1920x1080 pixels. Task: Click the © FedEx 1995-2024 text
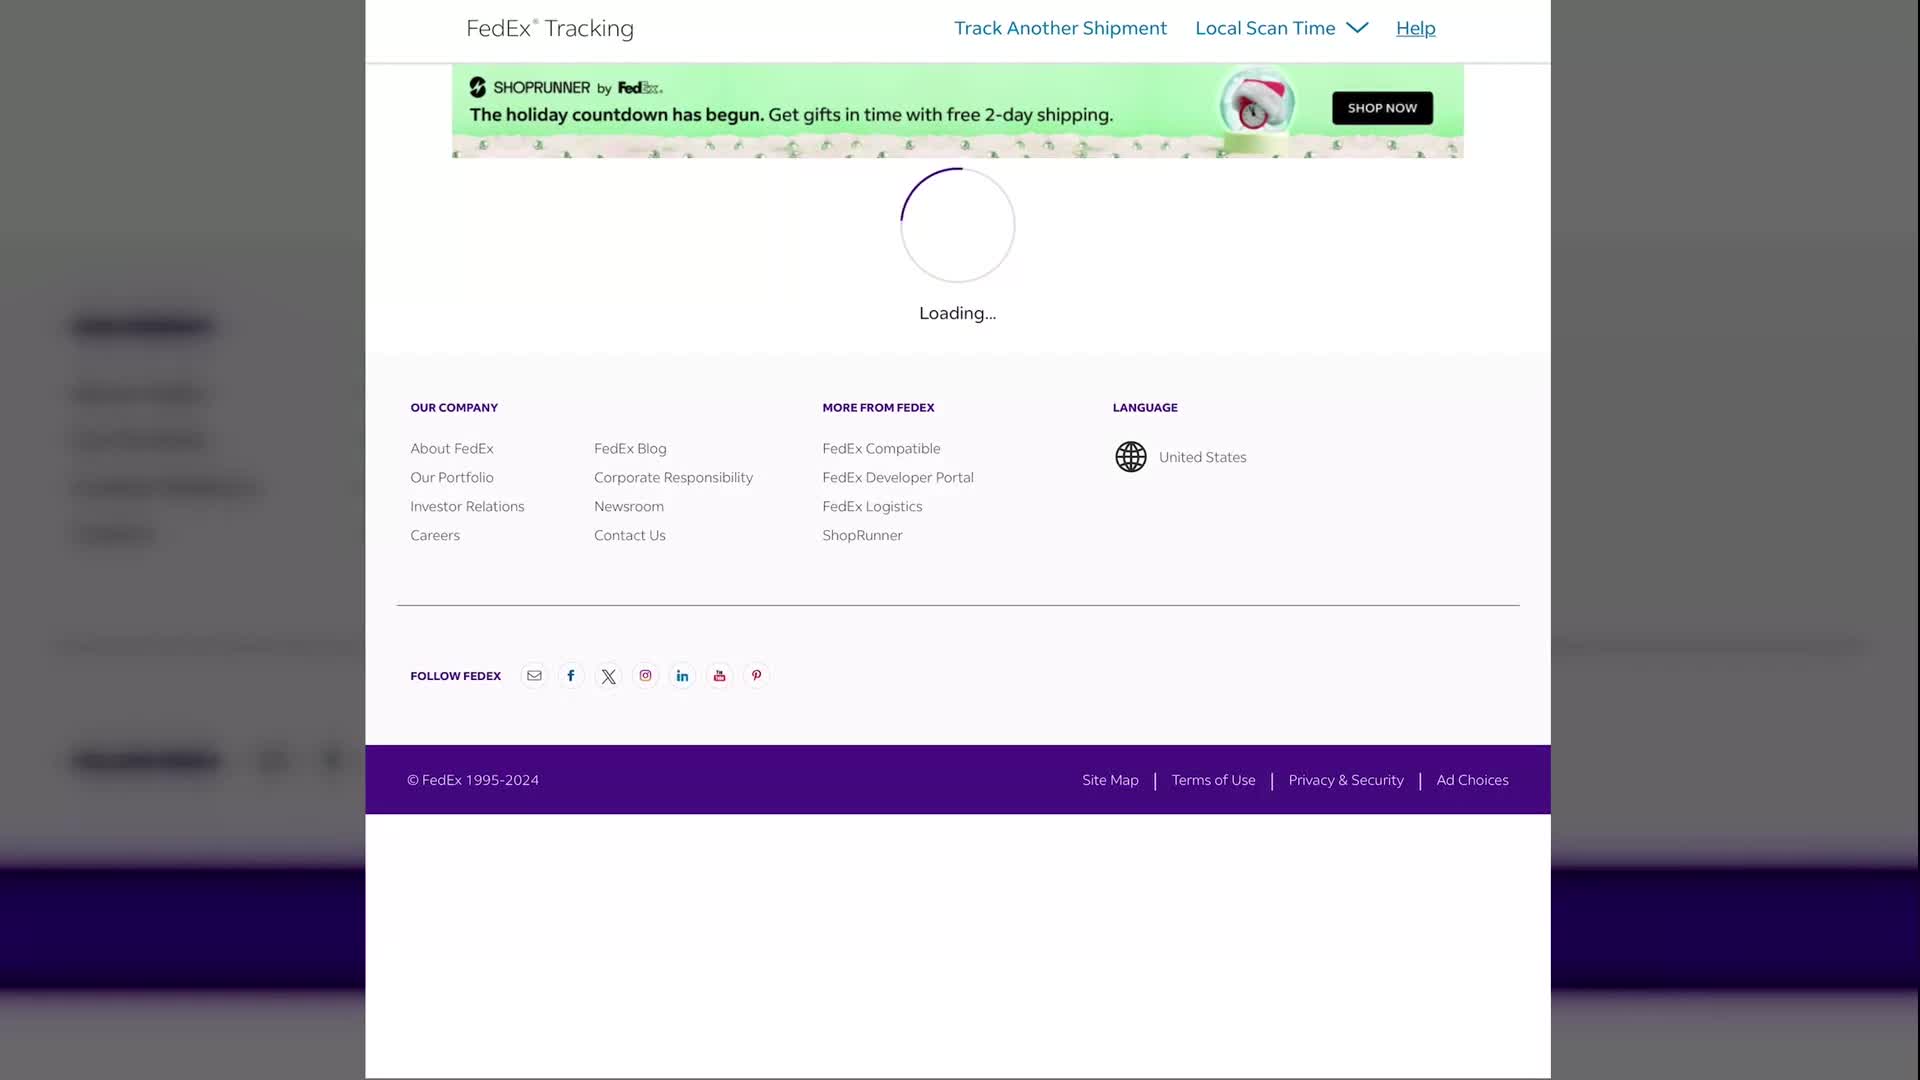point(473,780)
